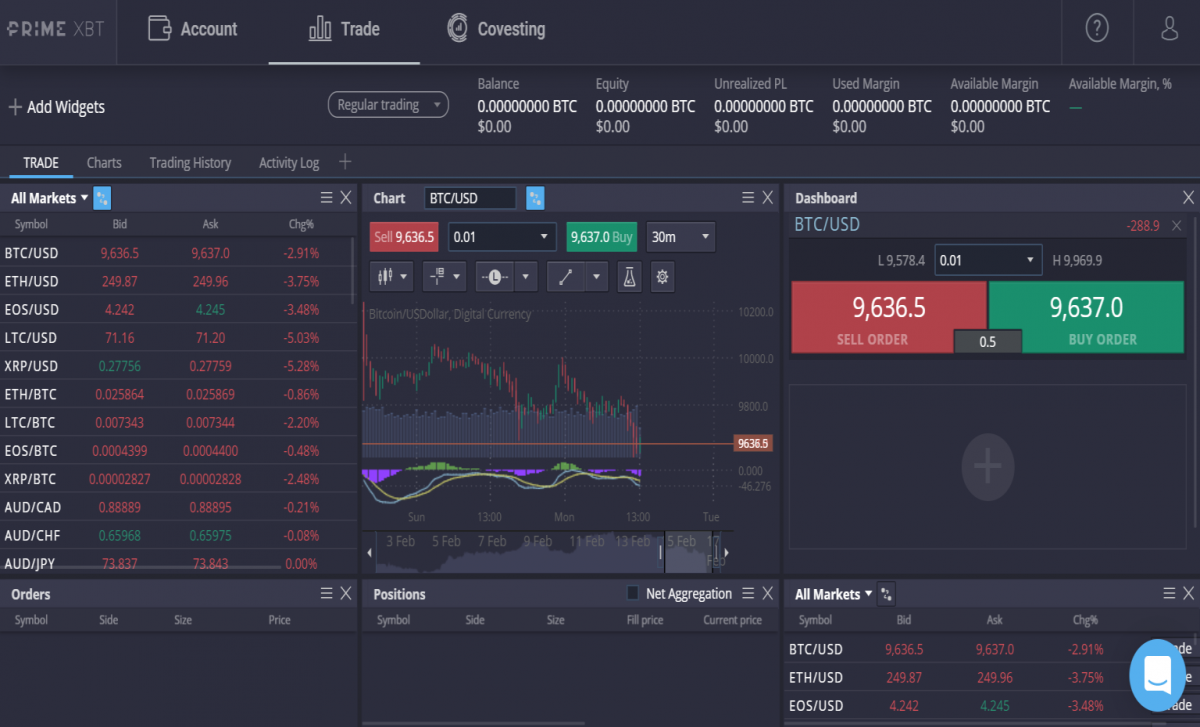Open chart settings gear icon
The height and width of the screenshot is (727, 1200).
(x=662, y=276)
